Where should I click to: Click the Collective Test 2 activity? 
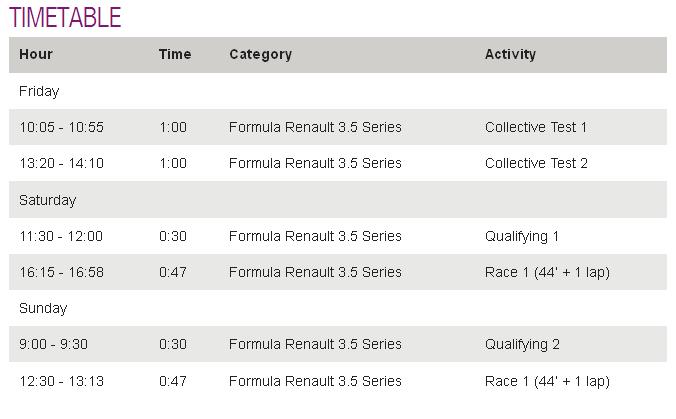coord(536,163)
